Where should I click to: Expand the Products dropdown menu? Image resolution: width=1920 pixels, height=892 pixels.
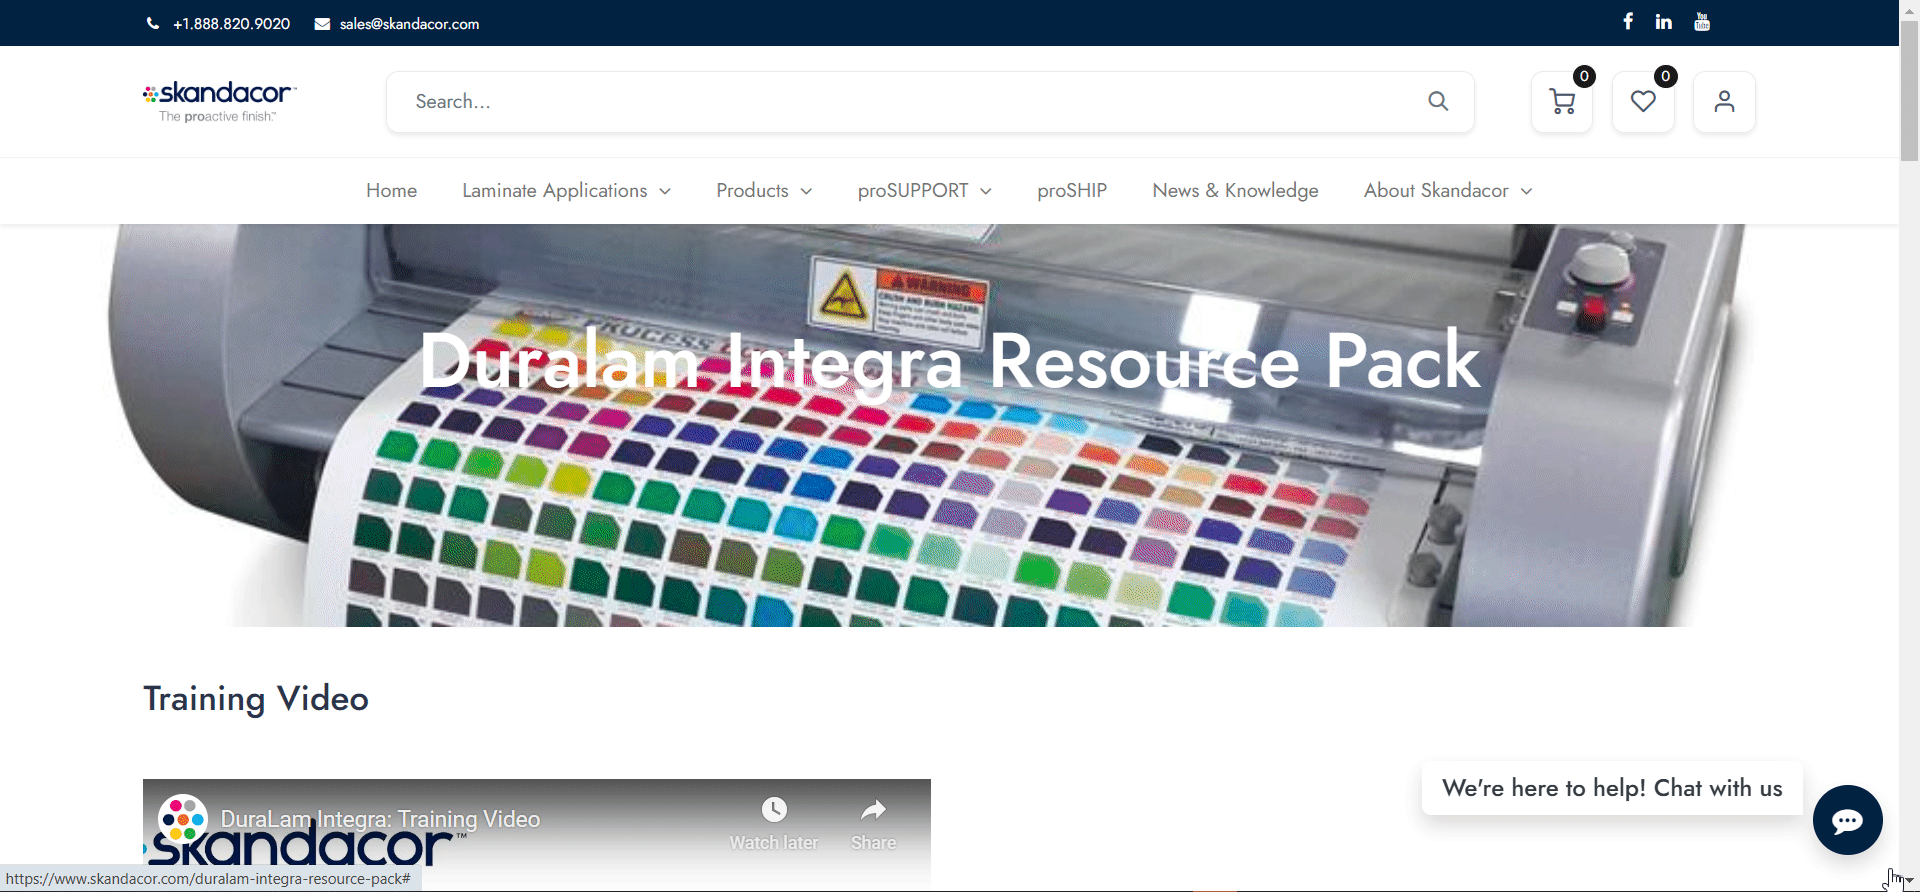point(764,190)
